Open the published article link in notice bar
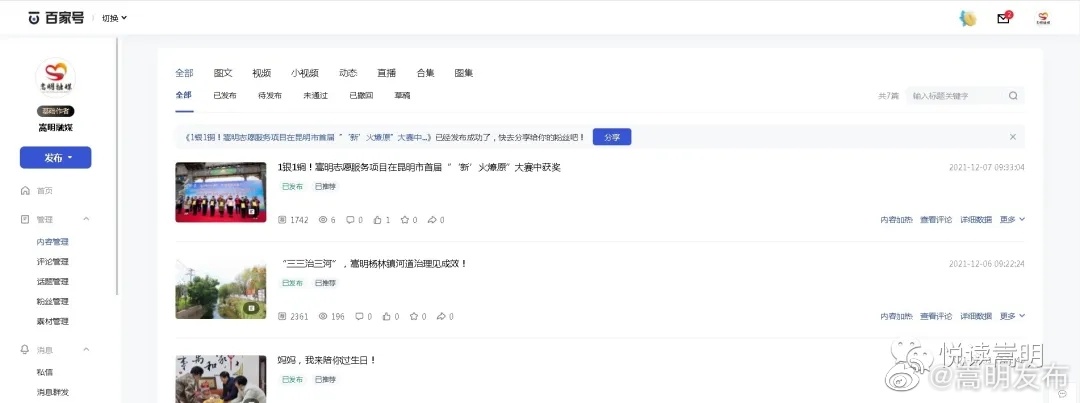This screenshot has height=403, width=1080. (309, 137)
